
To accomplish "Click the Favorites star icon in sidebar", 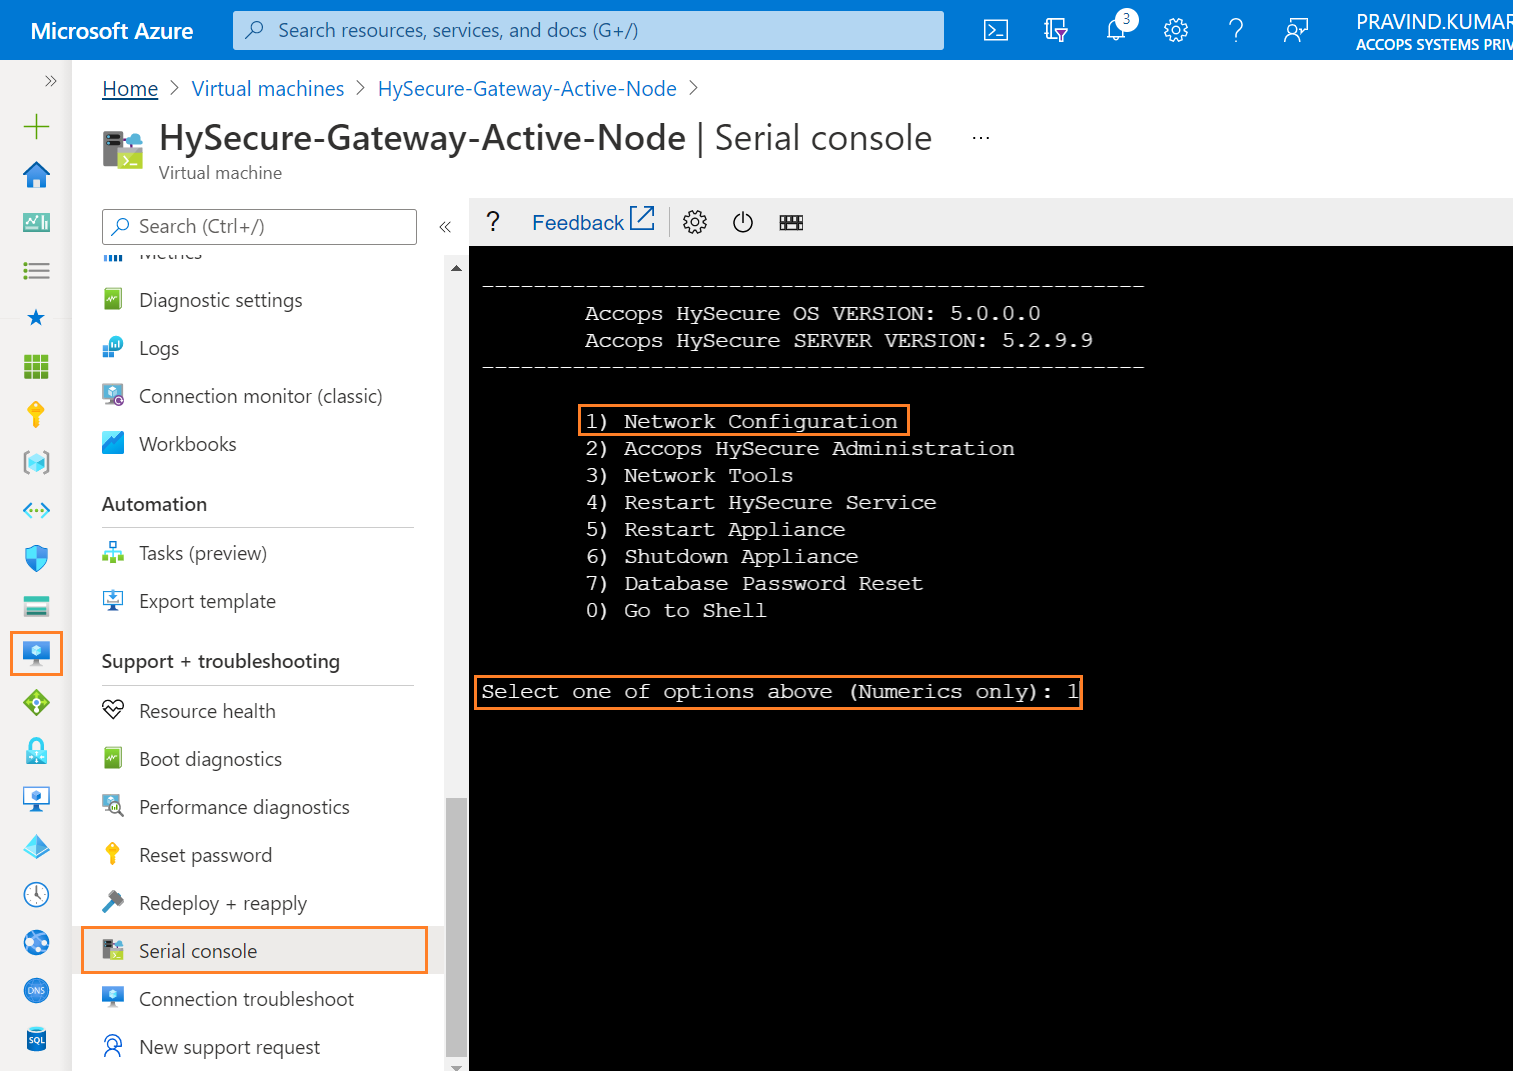I will (x=36, y=318).
